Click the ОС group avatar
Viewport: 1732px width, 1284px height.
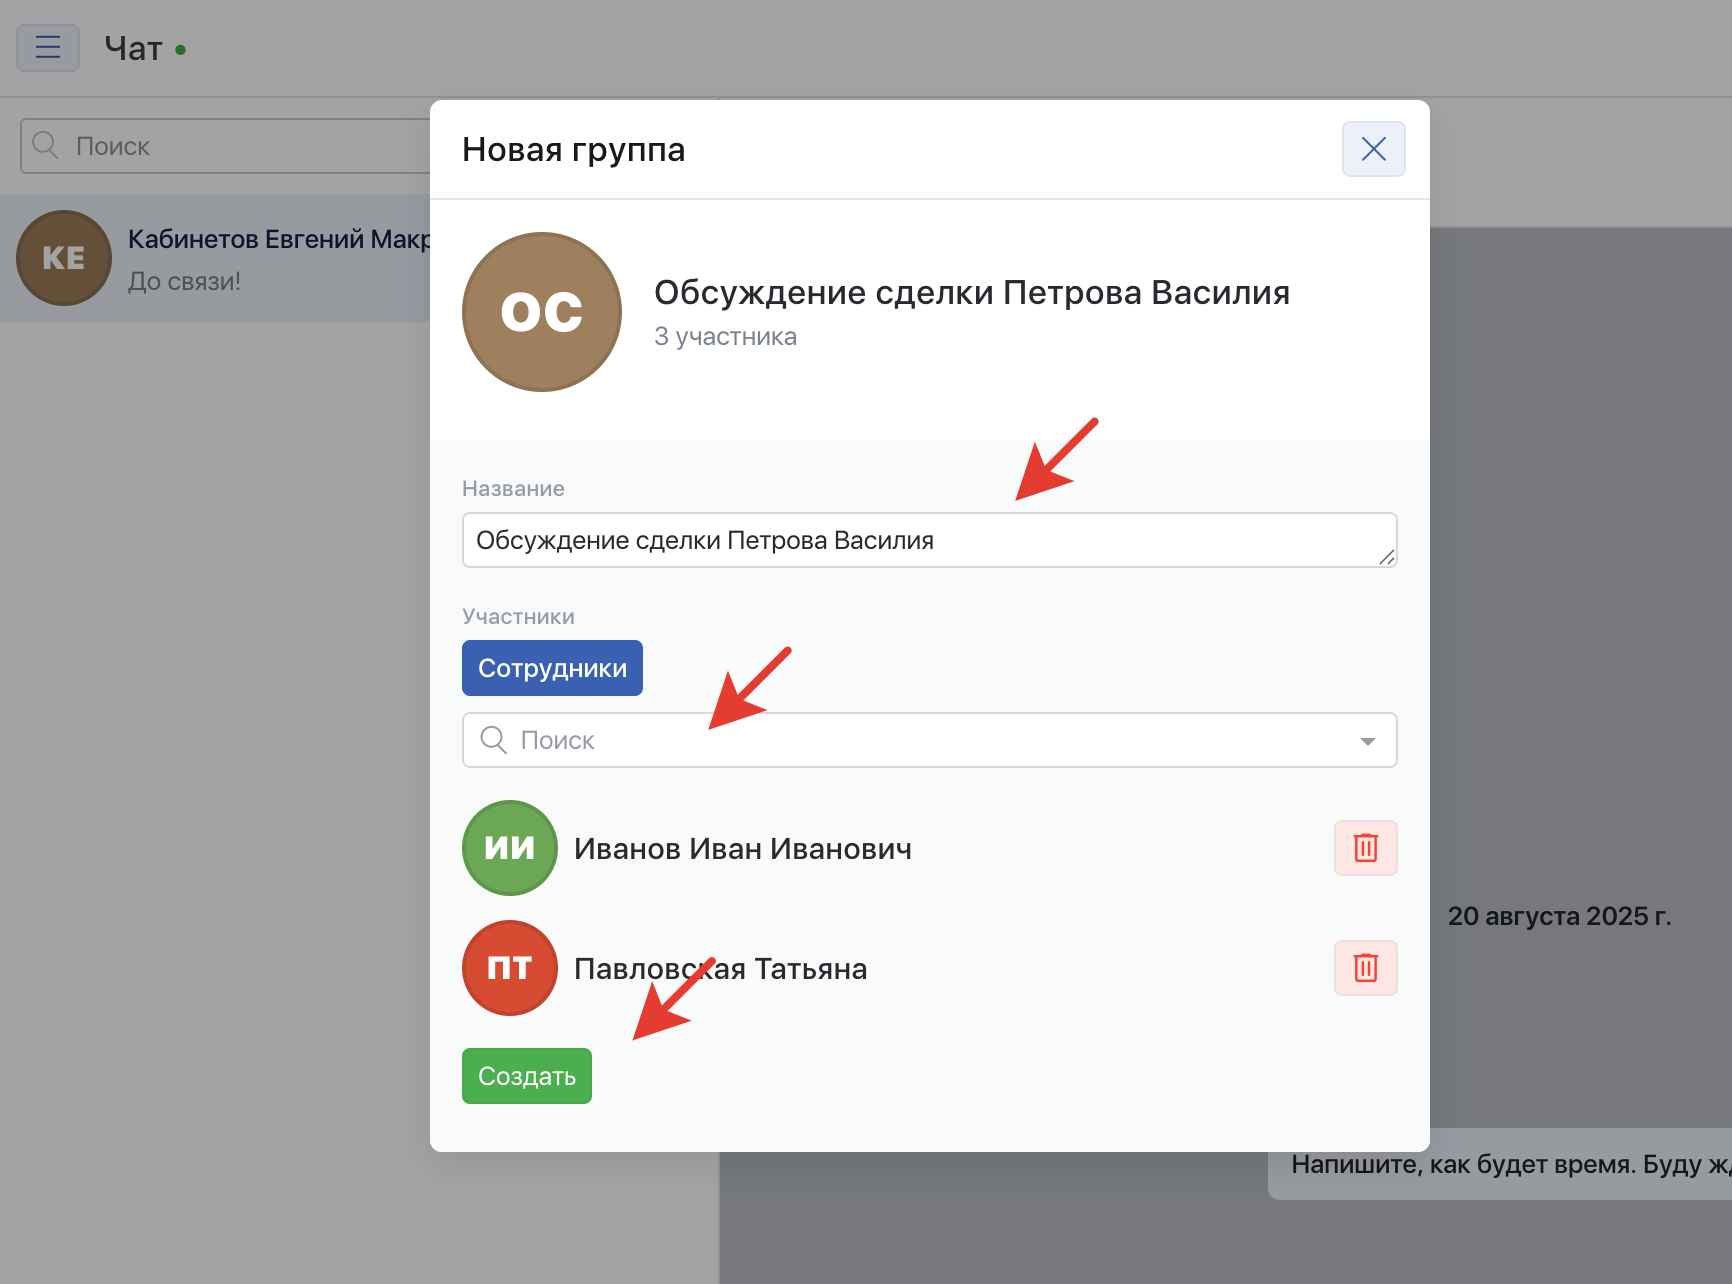click(542, 312)
